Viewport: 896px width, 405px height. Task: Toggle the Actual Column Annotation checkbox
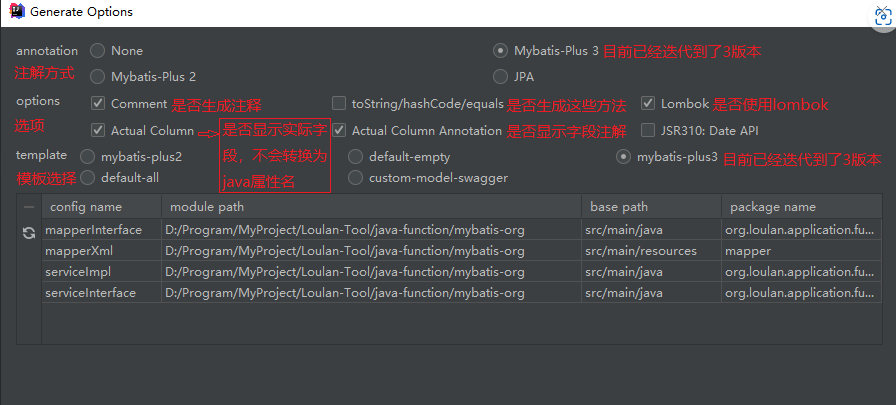click(339, 130)
